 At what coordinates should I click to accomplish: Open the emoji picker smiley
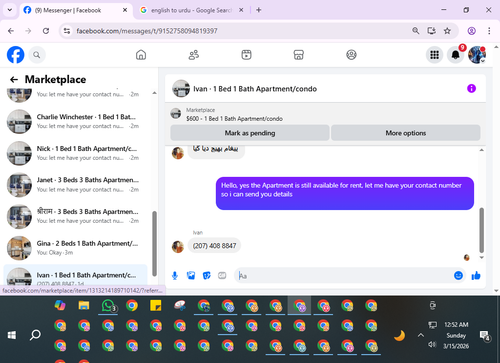[x=459, y=276]
